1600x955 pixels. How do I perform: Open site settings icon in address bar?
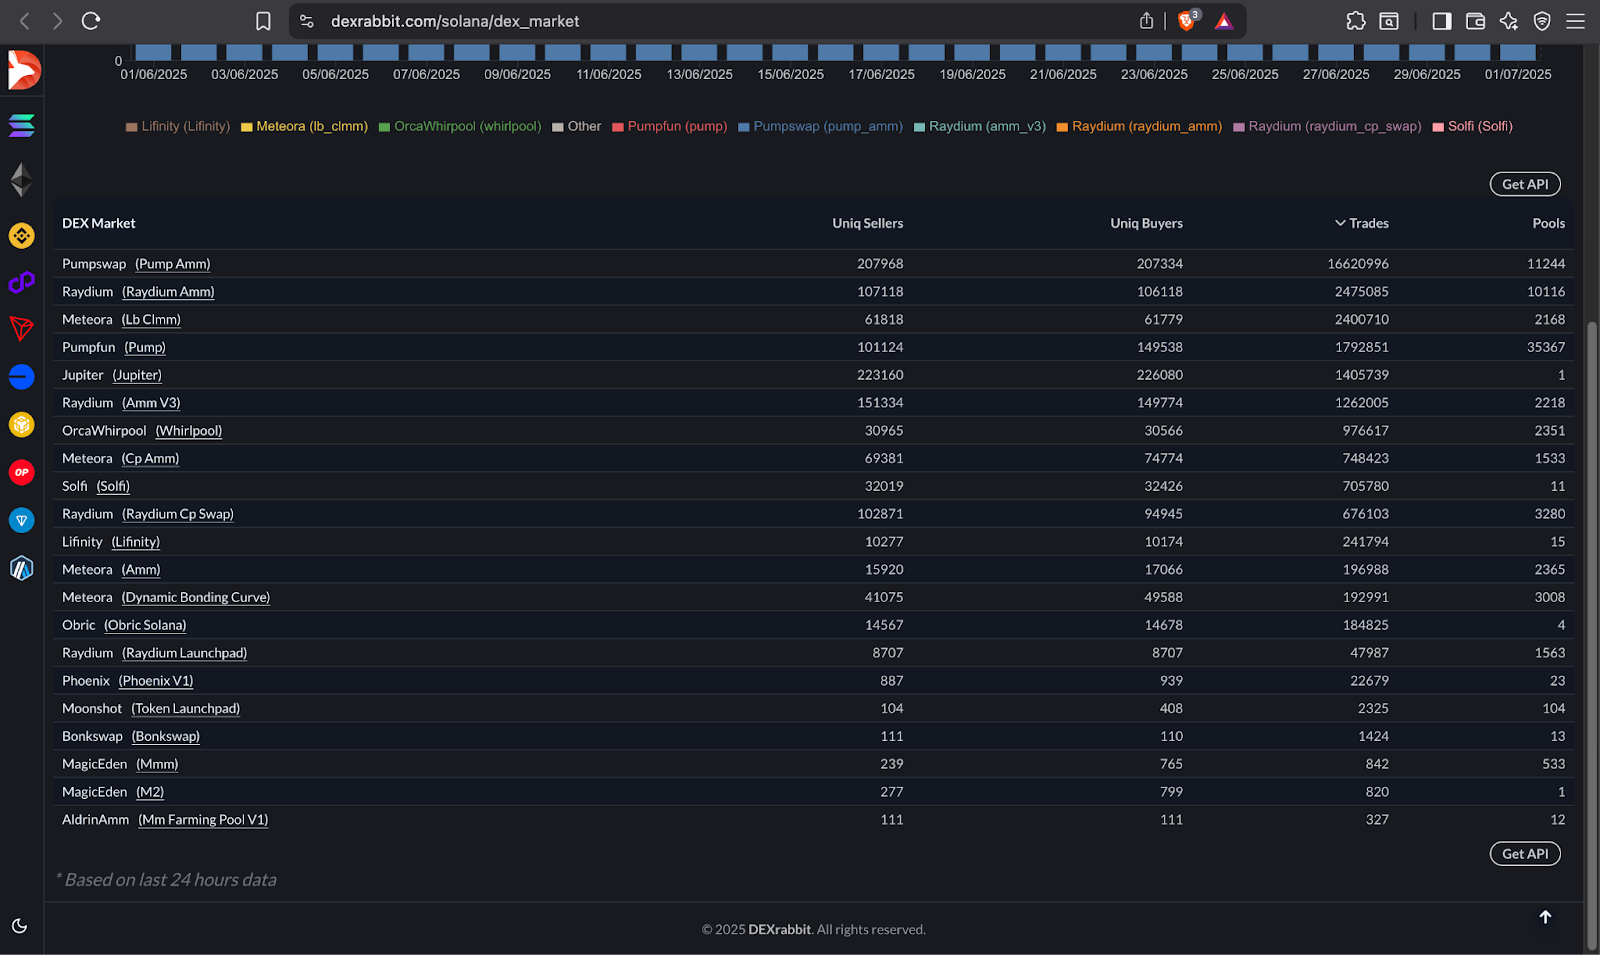coord(307,21)
